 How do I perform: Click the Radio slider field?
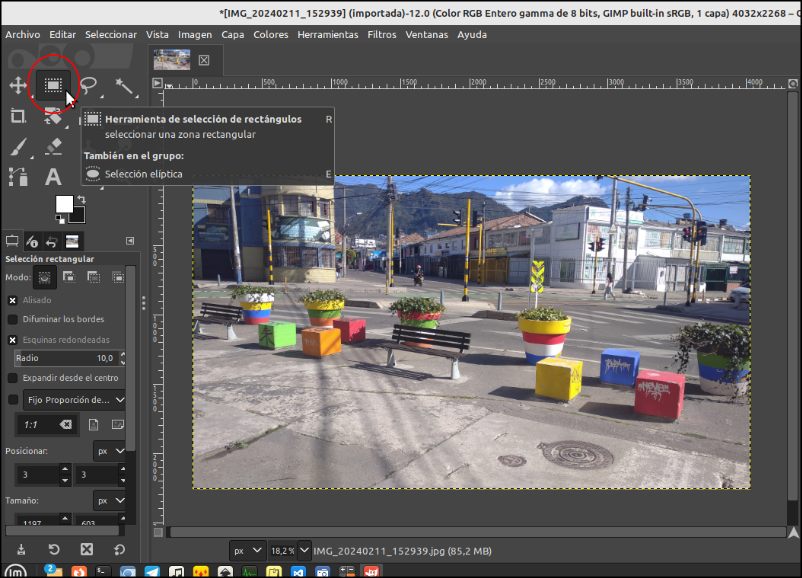(x=66, y=358)
